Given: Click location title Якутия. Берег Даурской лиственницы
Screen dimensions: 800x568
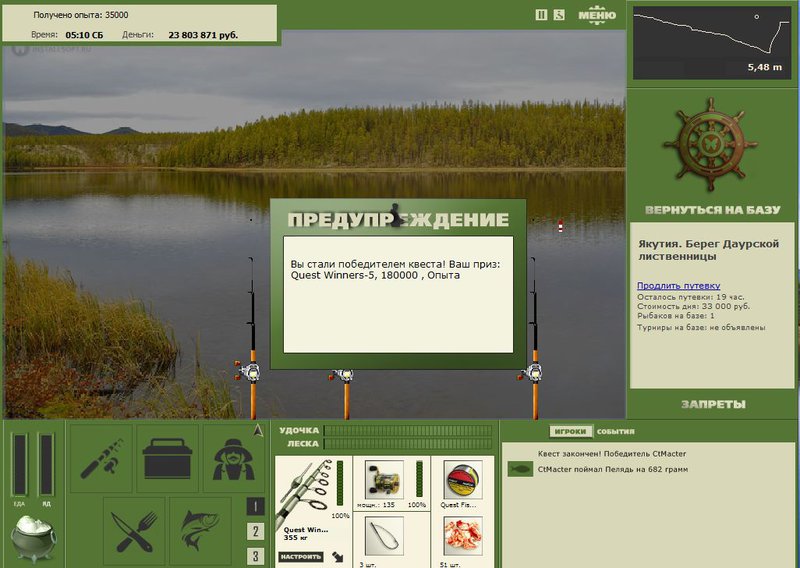Looking at the screenshot, I should (x=709, y=250).
